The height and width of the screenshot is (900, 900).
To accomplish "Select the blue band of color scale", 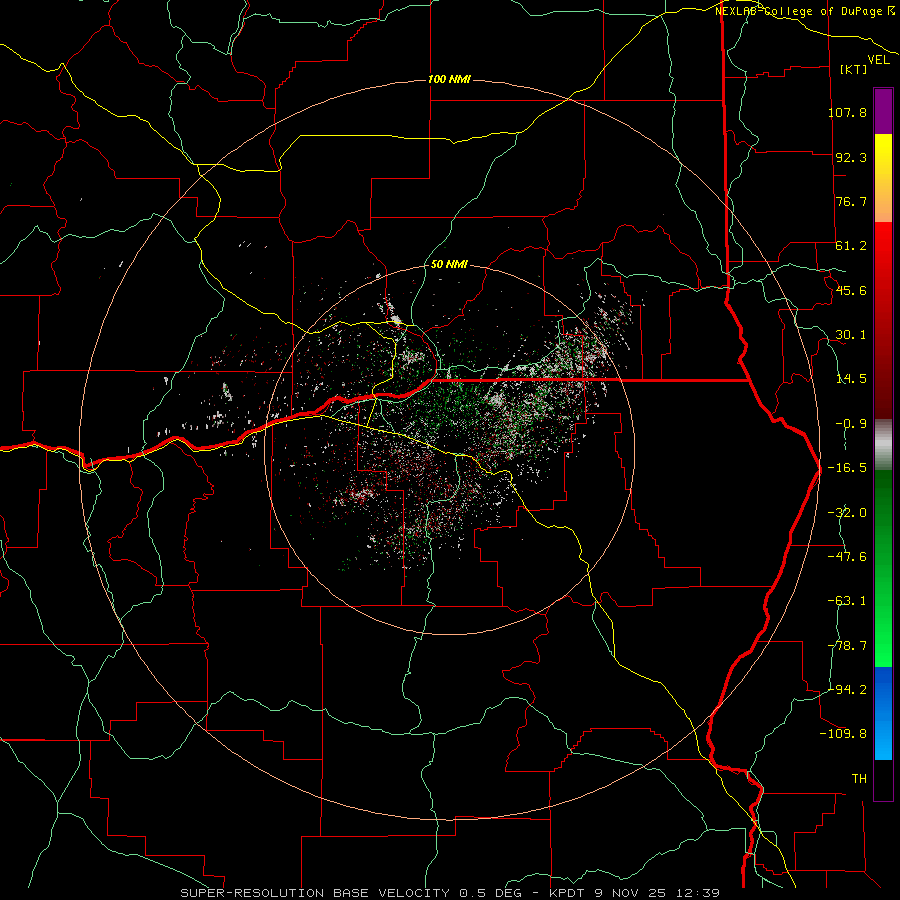I will pyautogui.click(x=883, y=713).
